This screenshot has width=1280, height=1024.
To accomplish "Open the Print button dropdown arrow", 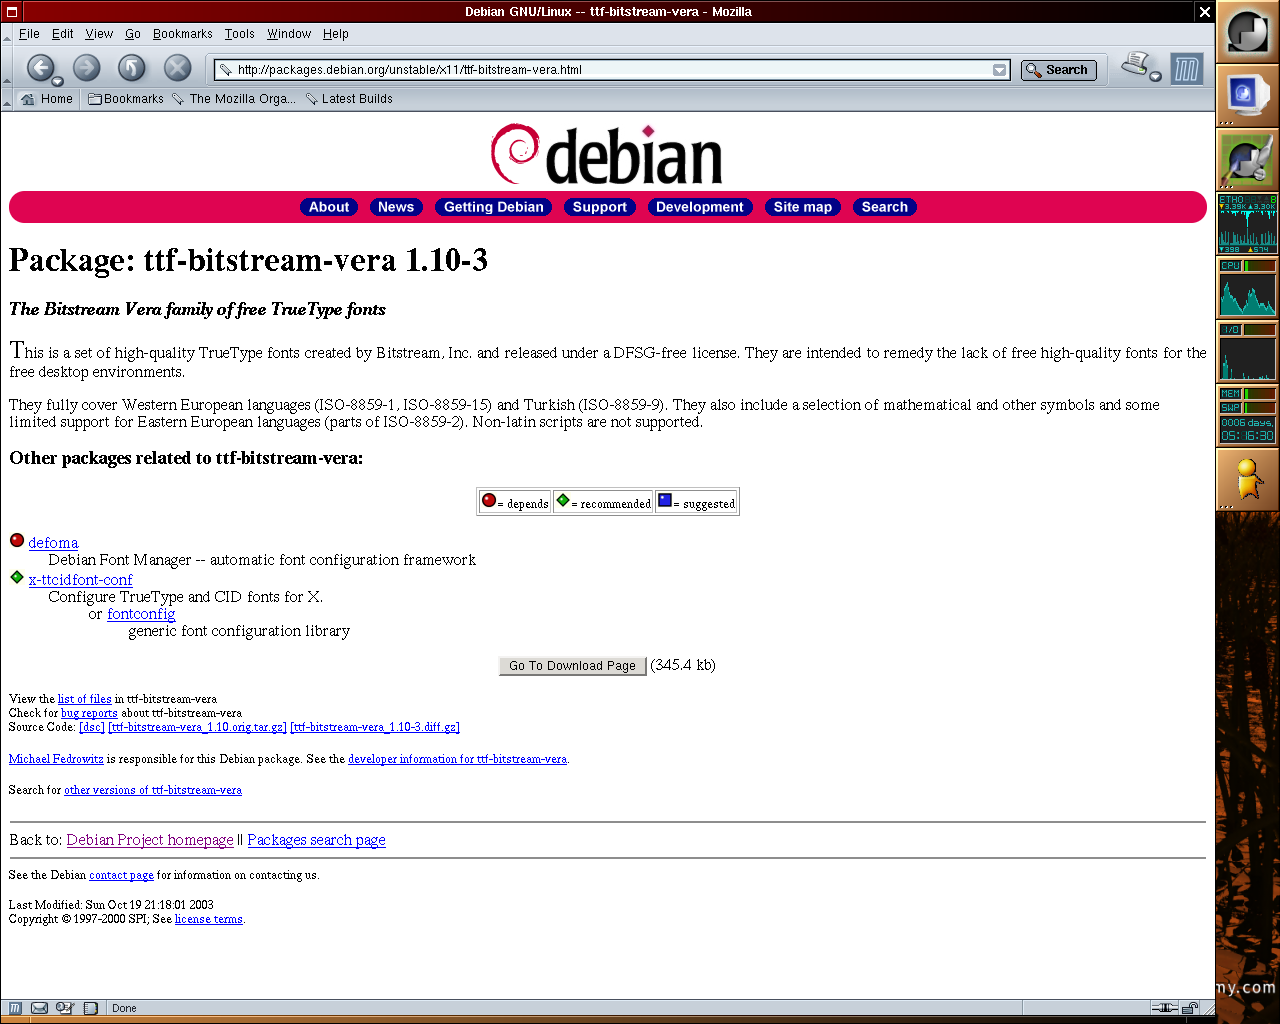I will pyautogui.click(x=1155, y=77).
